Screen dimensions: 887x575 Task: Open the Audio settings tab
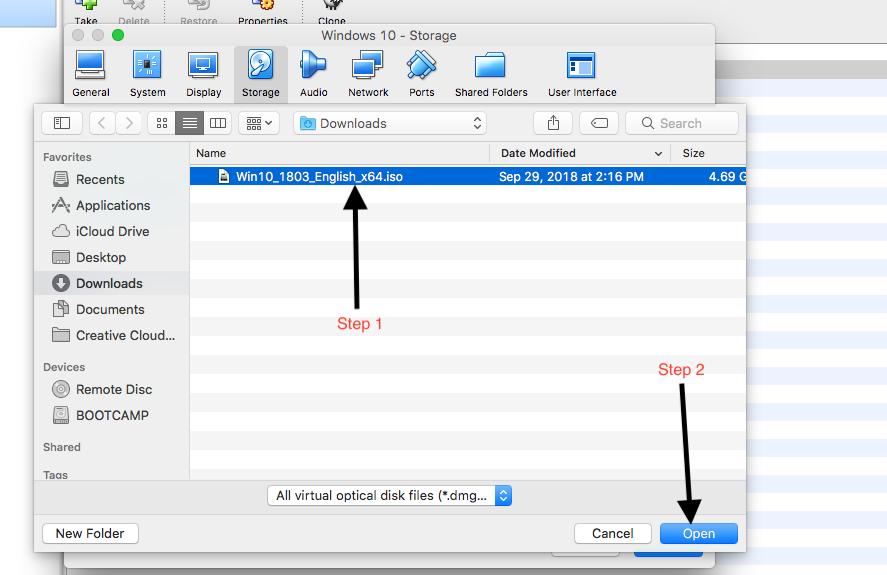coord(313,74)
